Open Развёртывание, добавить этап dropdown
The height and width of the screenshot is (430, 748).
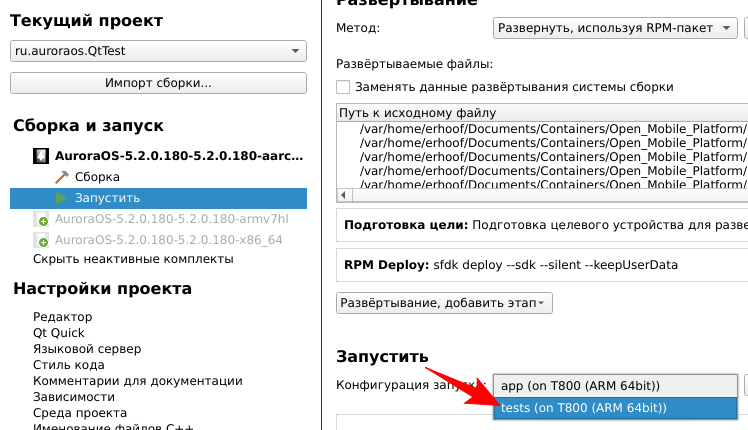point(444,303)
